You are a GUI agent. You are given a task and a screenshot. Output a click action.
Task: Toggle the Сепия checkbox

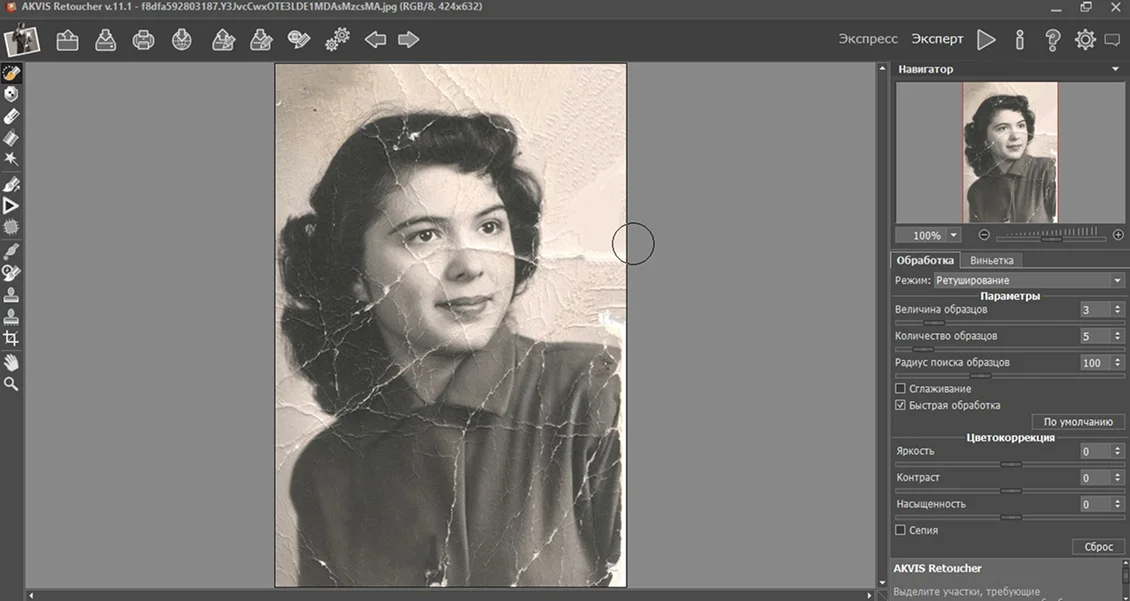click(x=900, y=530)
